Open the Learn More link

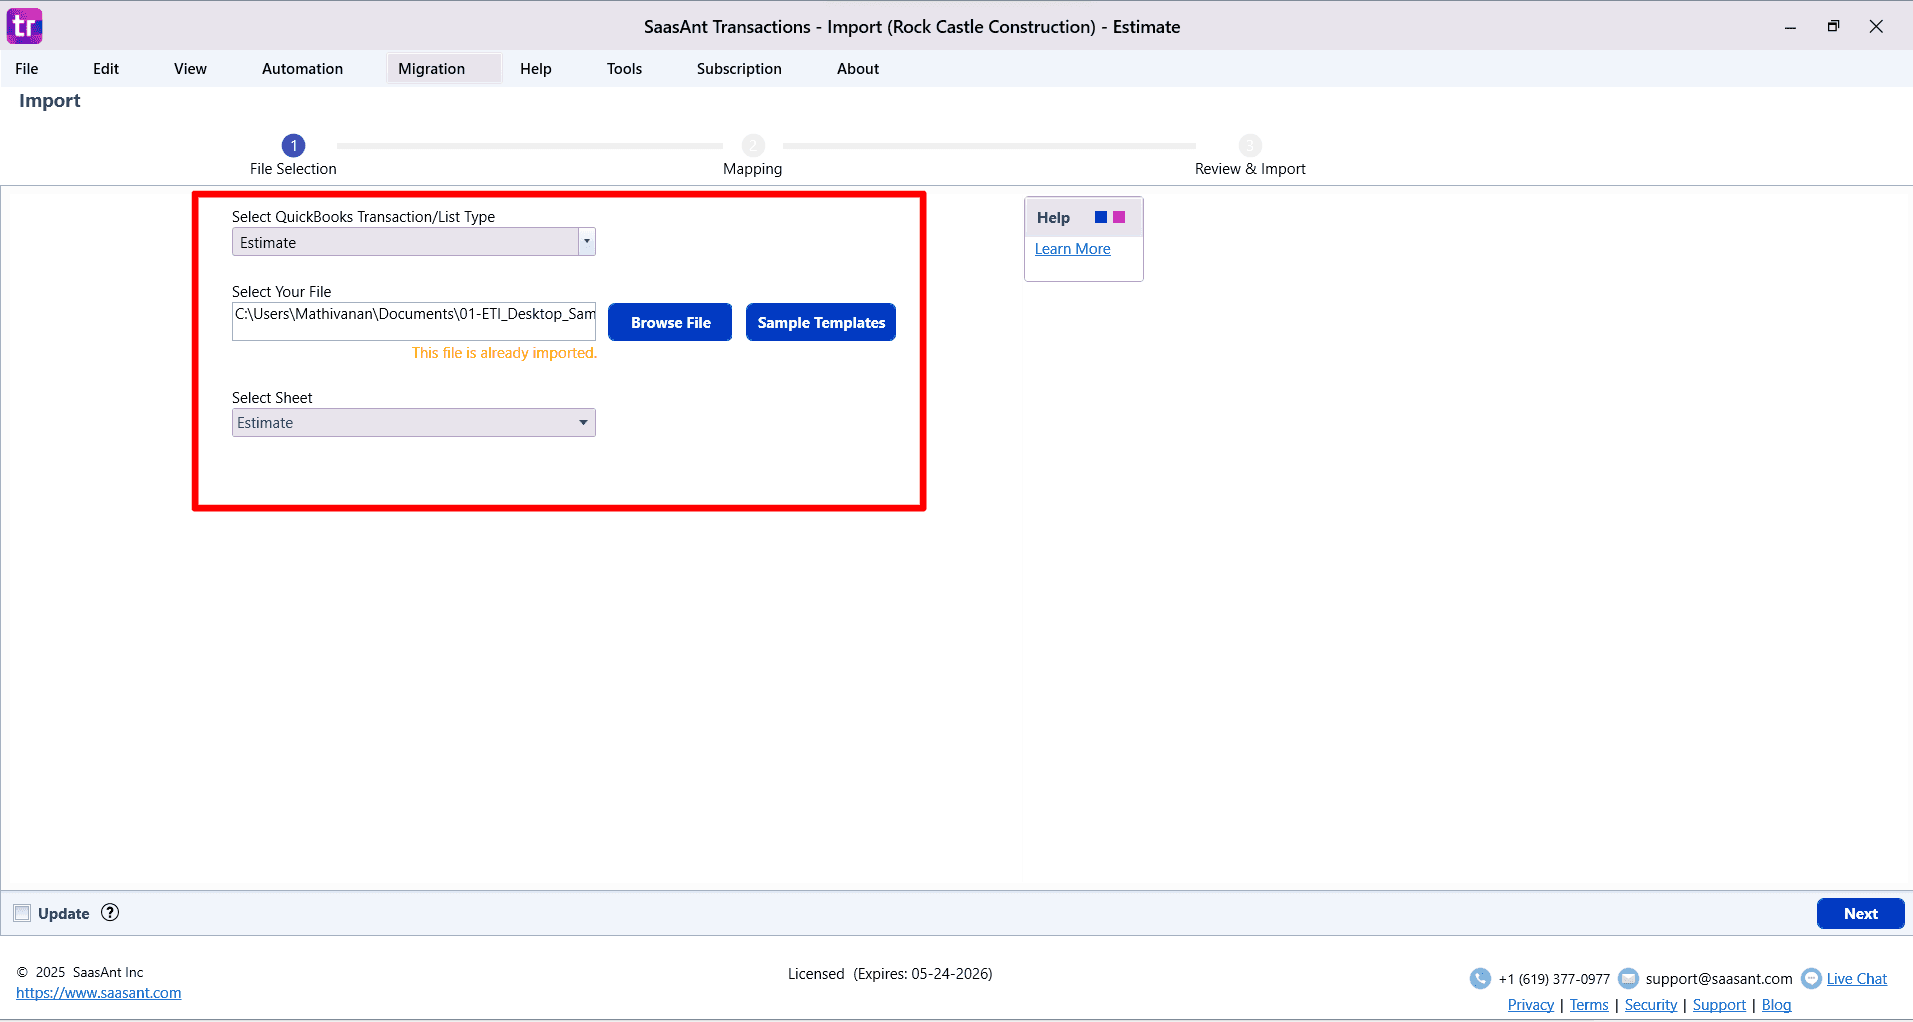1071,248
